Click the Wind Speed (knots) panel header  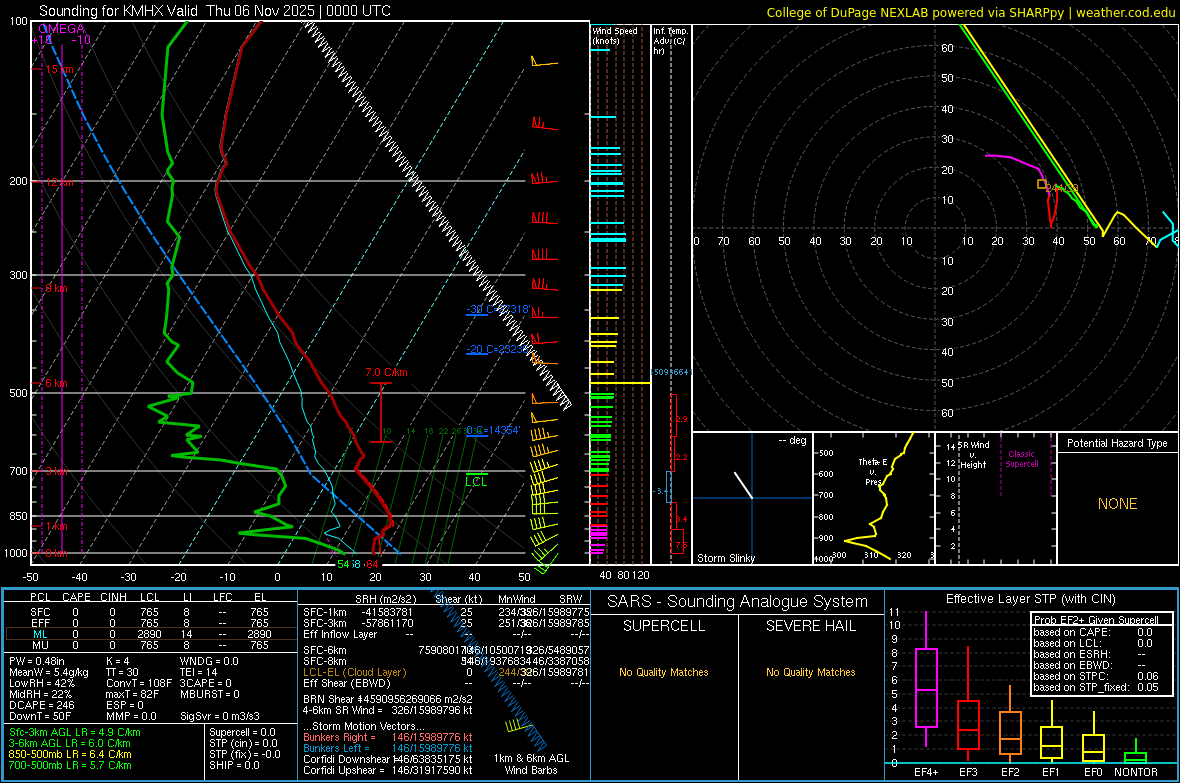[615, 35]
